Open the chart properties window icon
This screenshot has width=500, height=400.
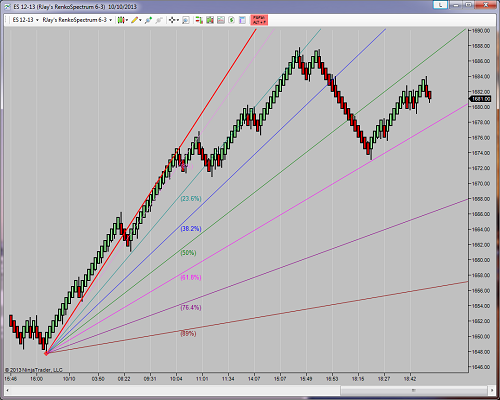point(242,20)
